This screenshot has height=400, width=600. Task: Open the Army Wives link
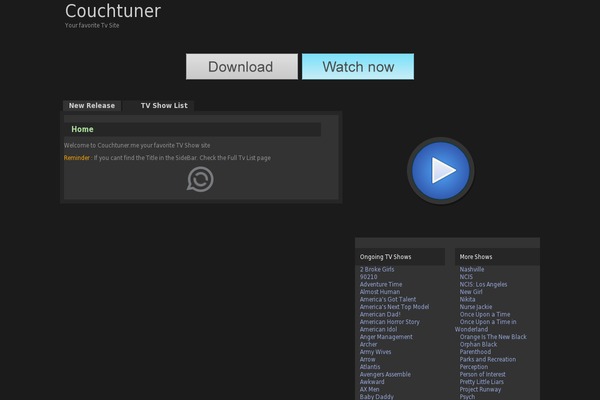pyautogui.click(x=375, y=352)
